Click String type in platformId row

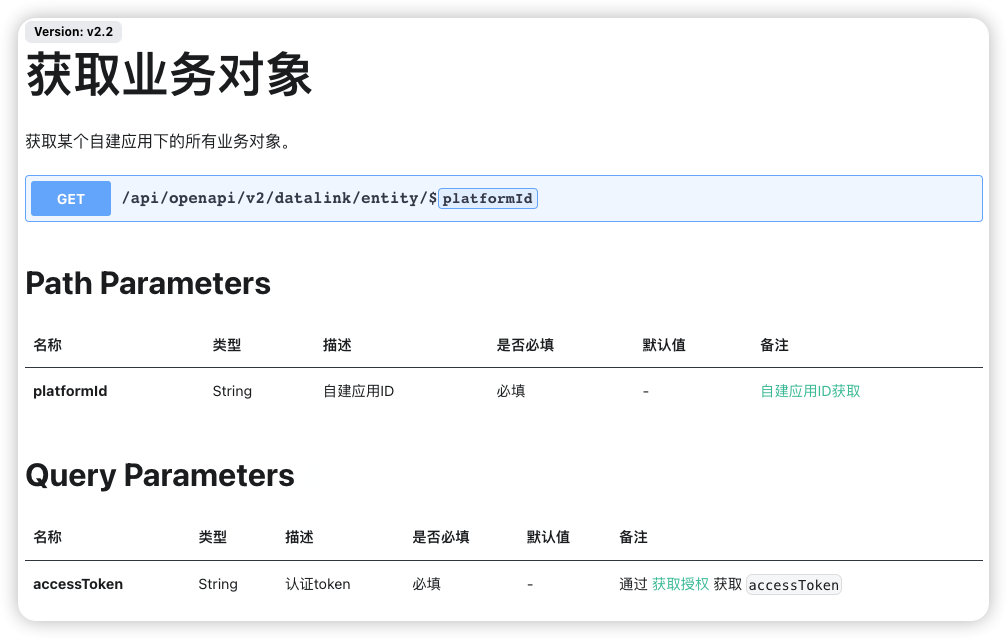[x=232, y=391]
